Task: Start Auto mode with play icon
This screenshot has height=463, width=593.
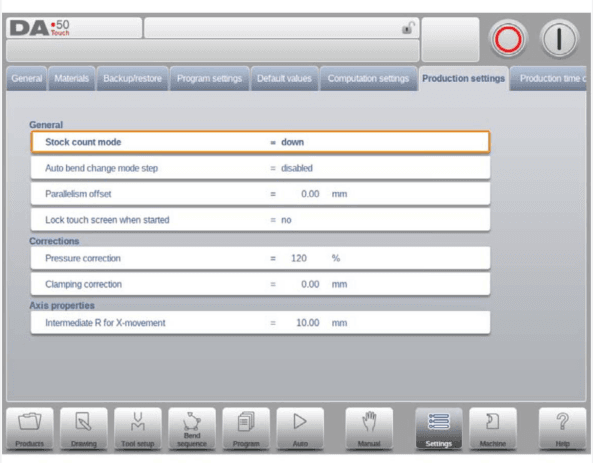Action: point(300,429)
